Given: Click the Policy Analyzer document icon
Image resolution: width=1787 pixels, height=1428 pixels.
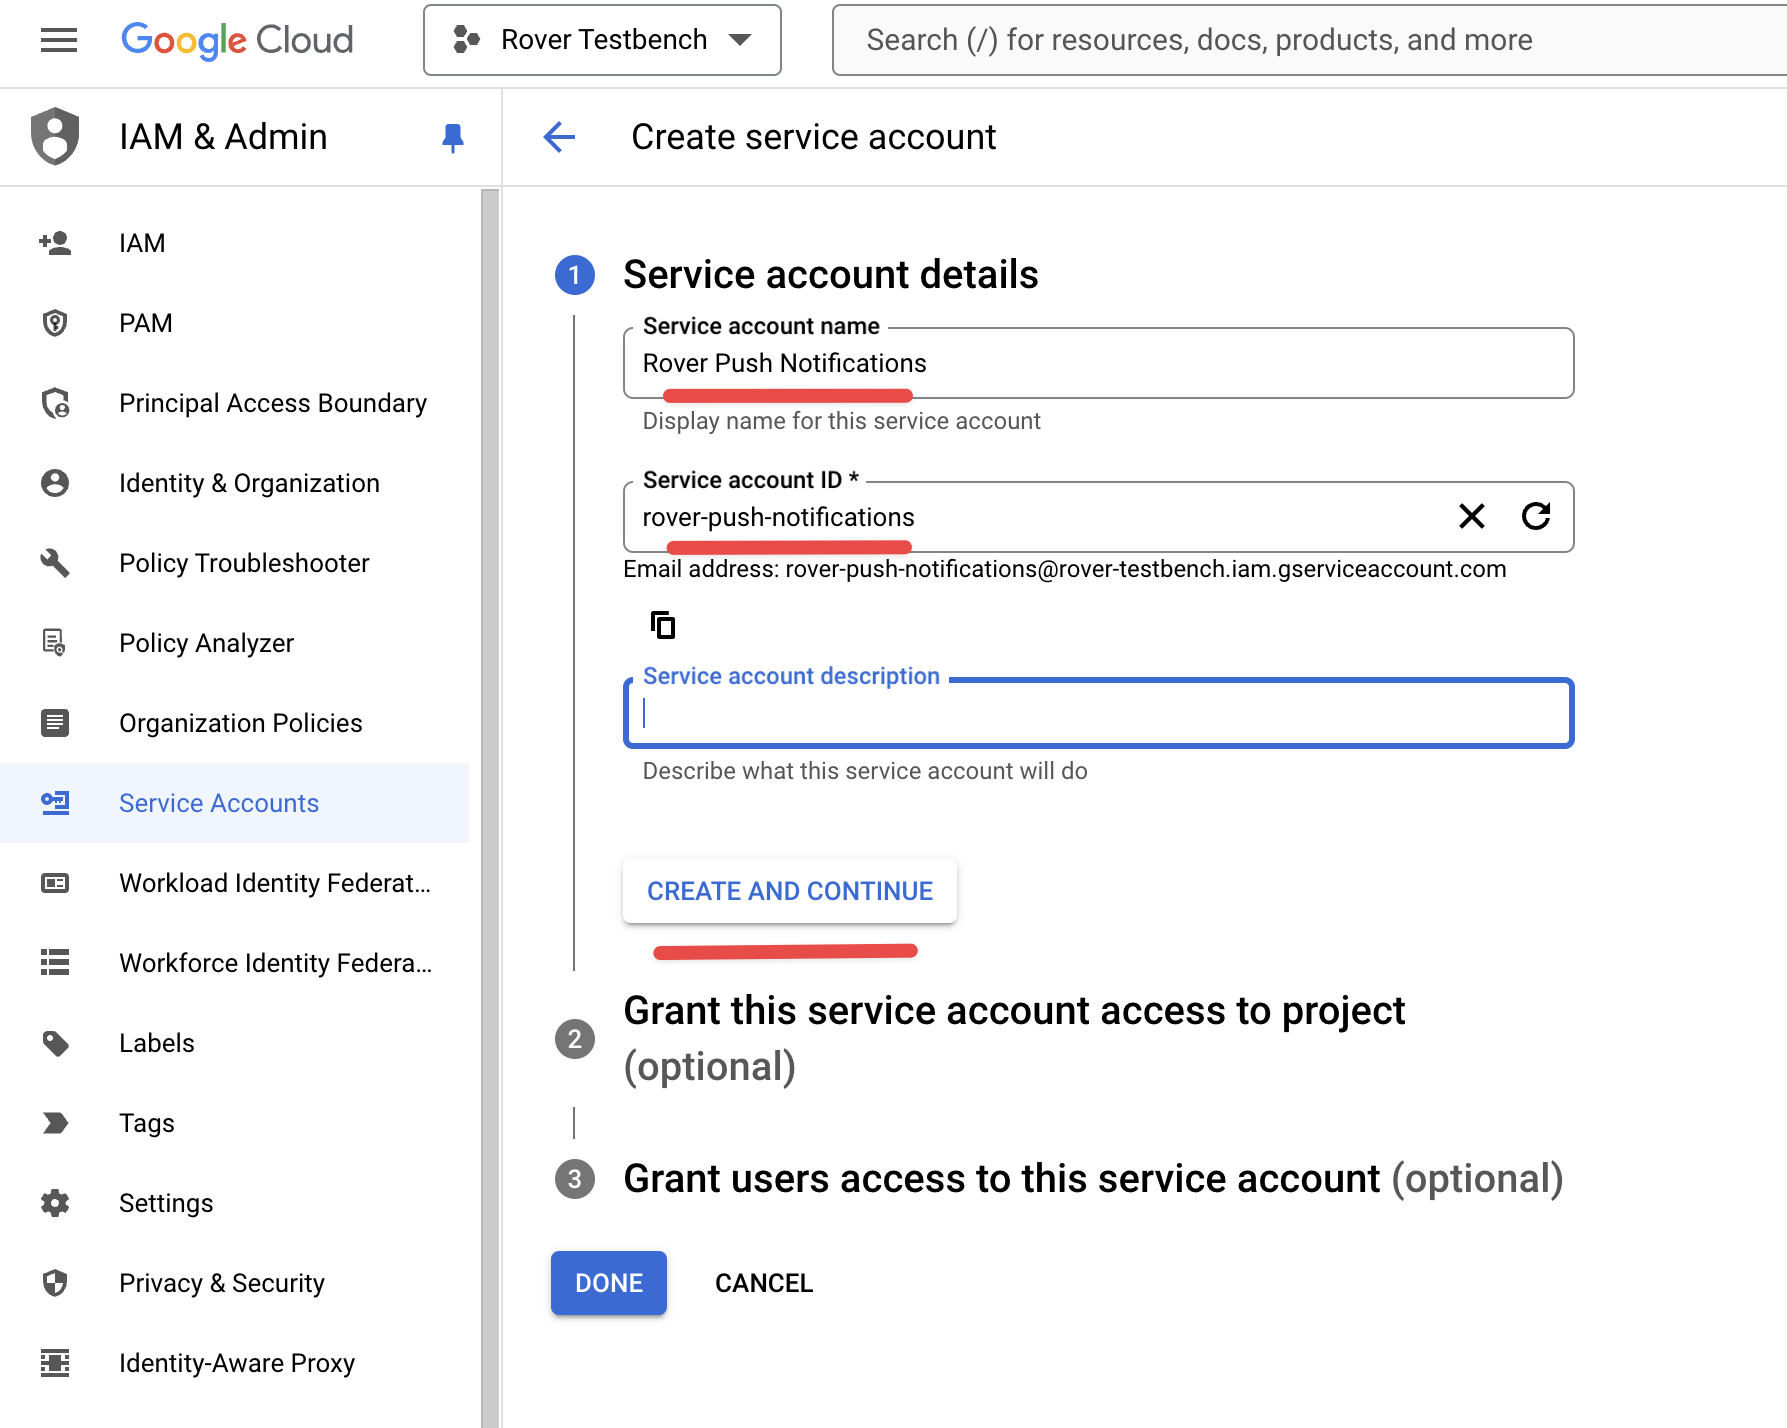Looking at the screenshot, I should (55, 643).
